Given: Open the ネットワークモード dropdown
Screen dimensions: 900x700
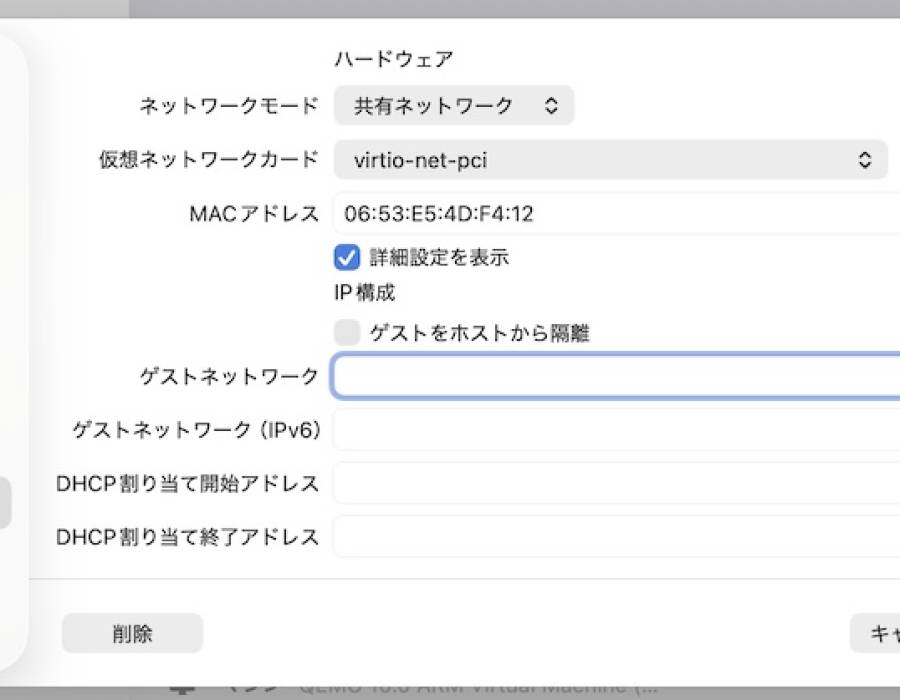Looking at the screenshot, I should 454,106.
